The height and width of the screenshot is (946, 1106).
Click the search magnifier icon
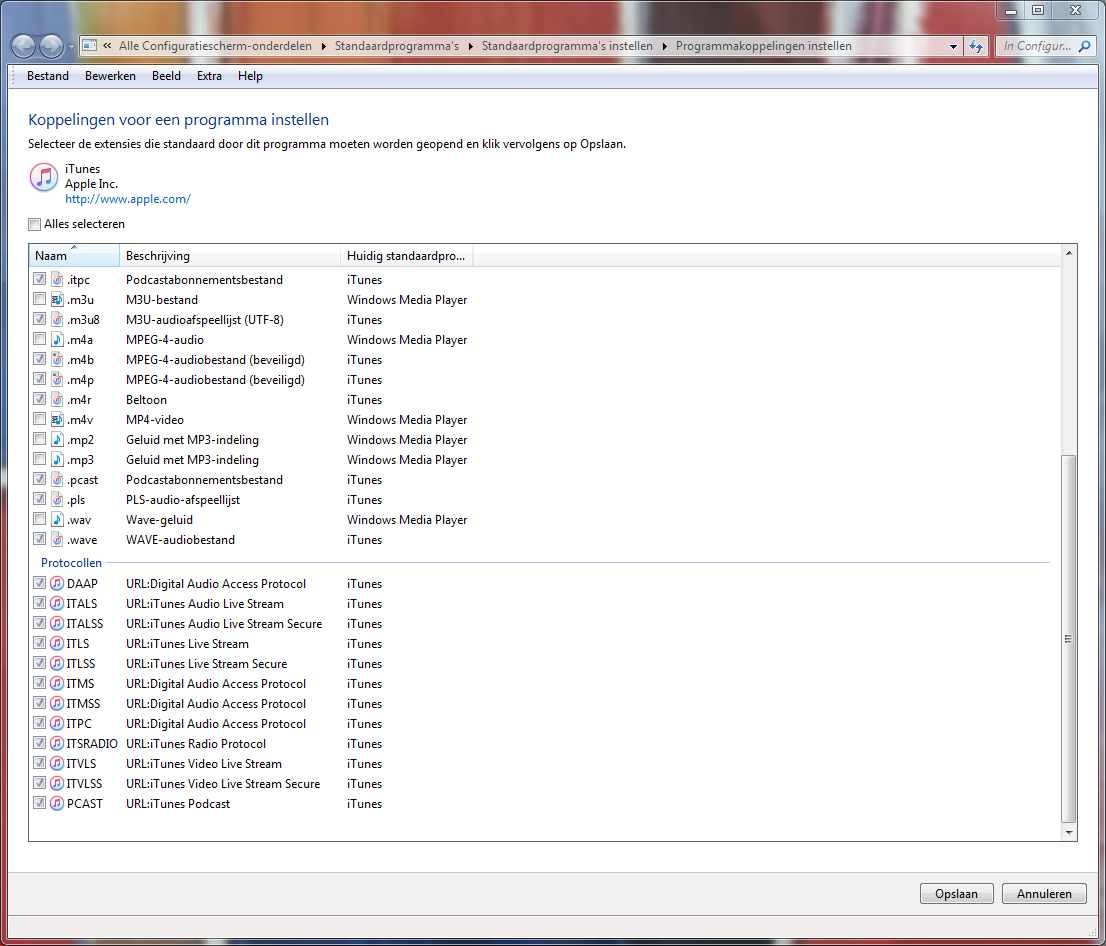tap(1084, 47)
